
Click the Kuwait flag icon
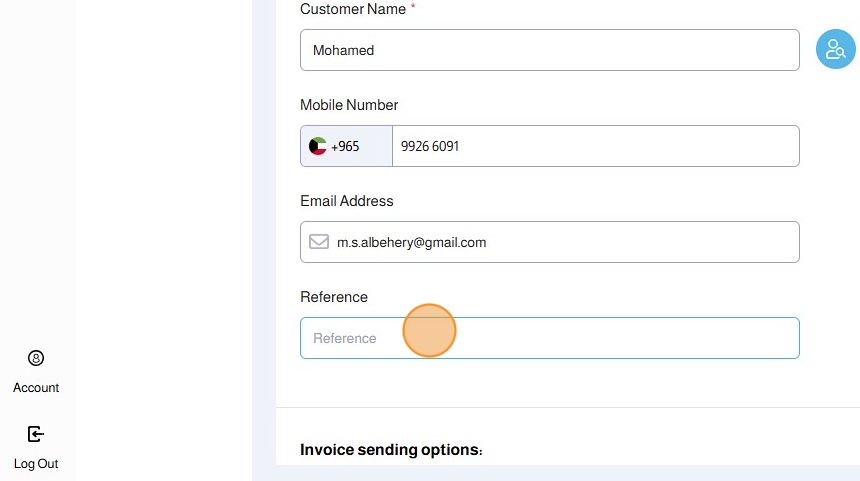[318, 146]
